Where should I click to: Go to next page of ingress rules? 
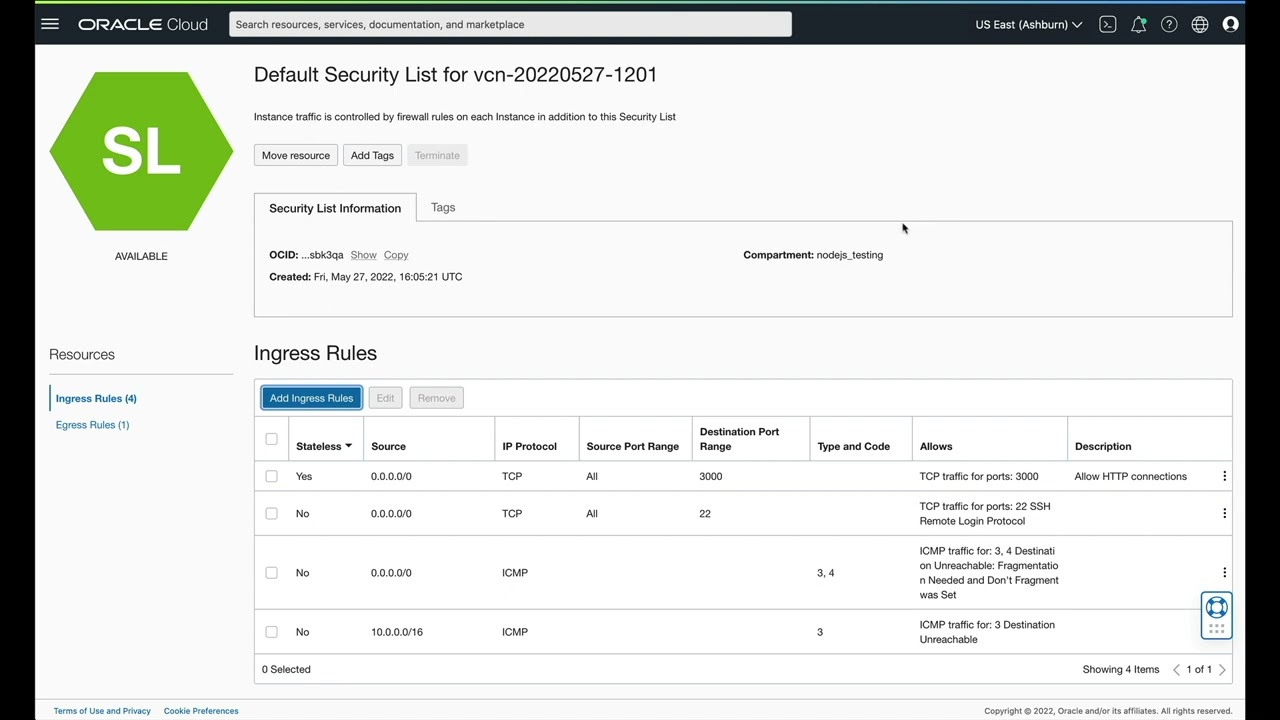pyautogui.click(x=1222, y=670)
